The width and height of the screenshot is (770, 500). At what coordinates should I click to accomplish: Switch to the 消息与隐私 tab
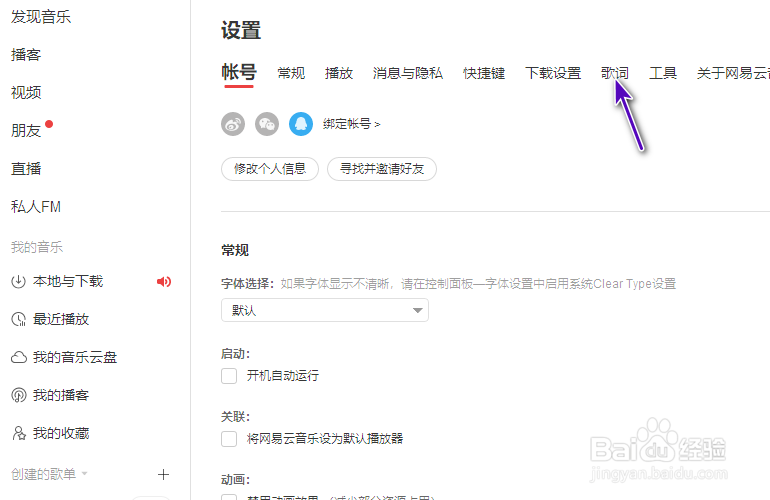click(408, 73)
